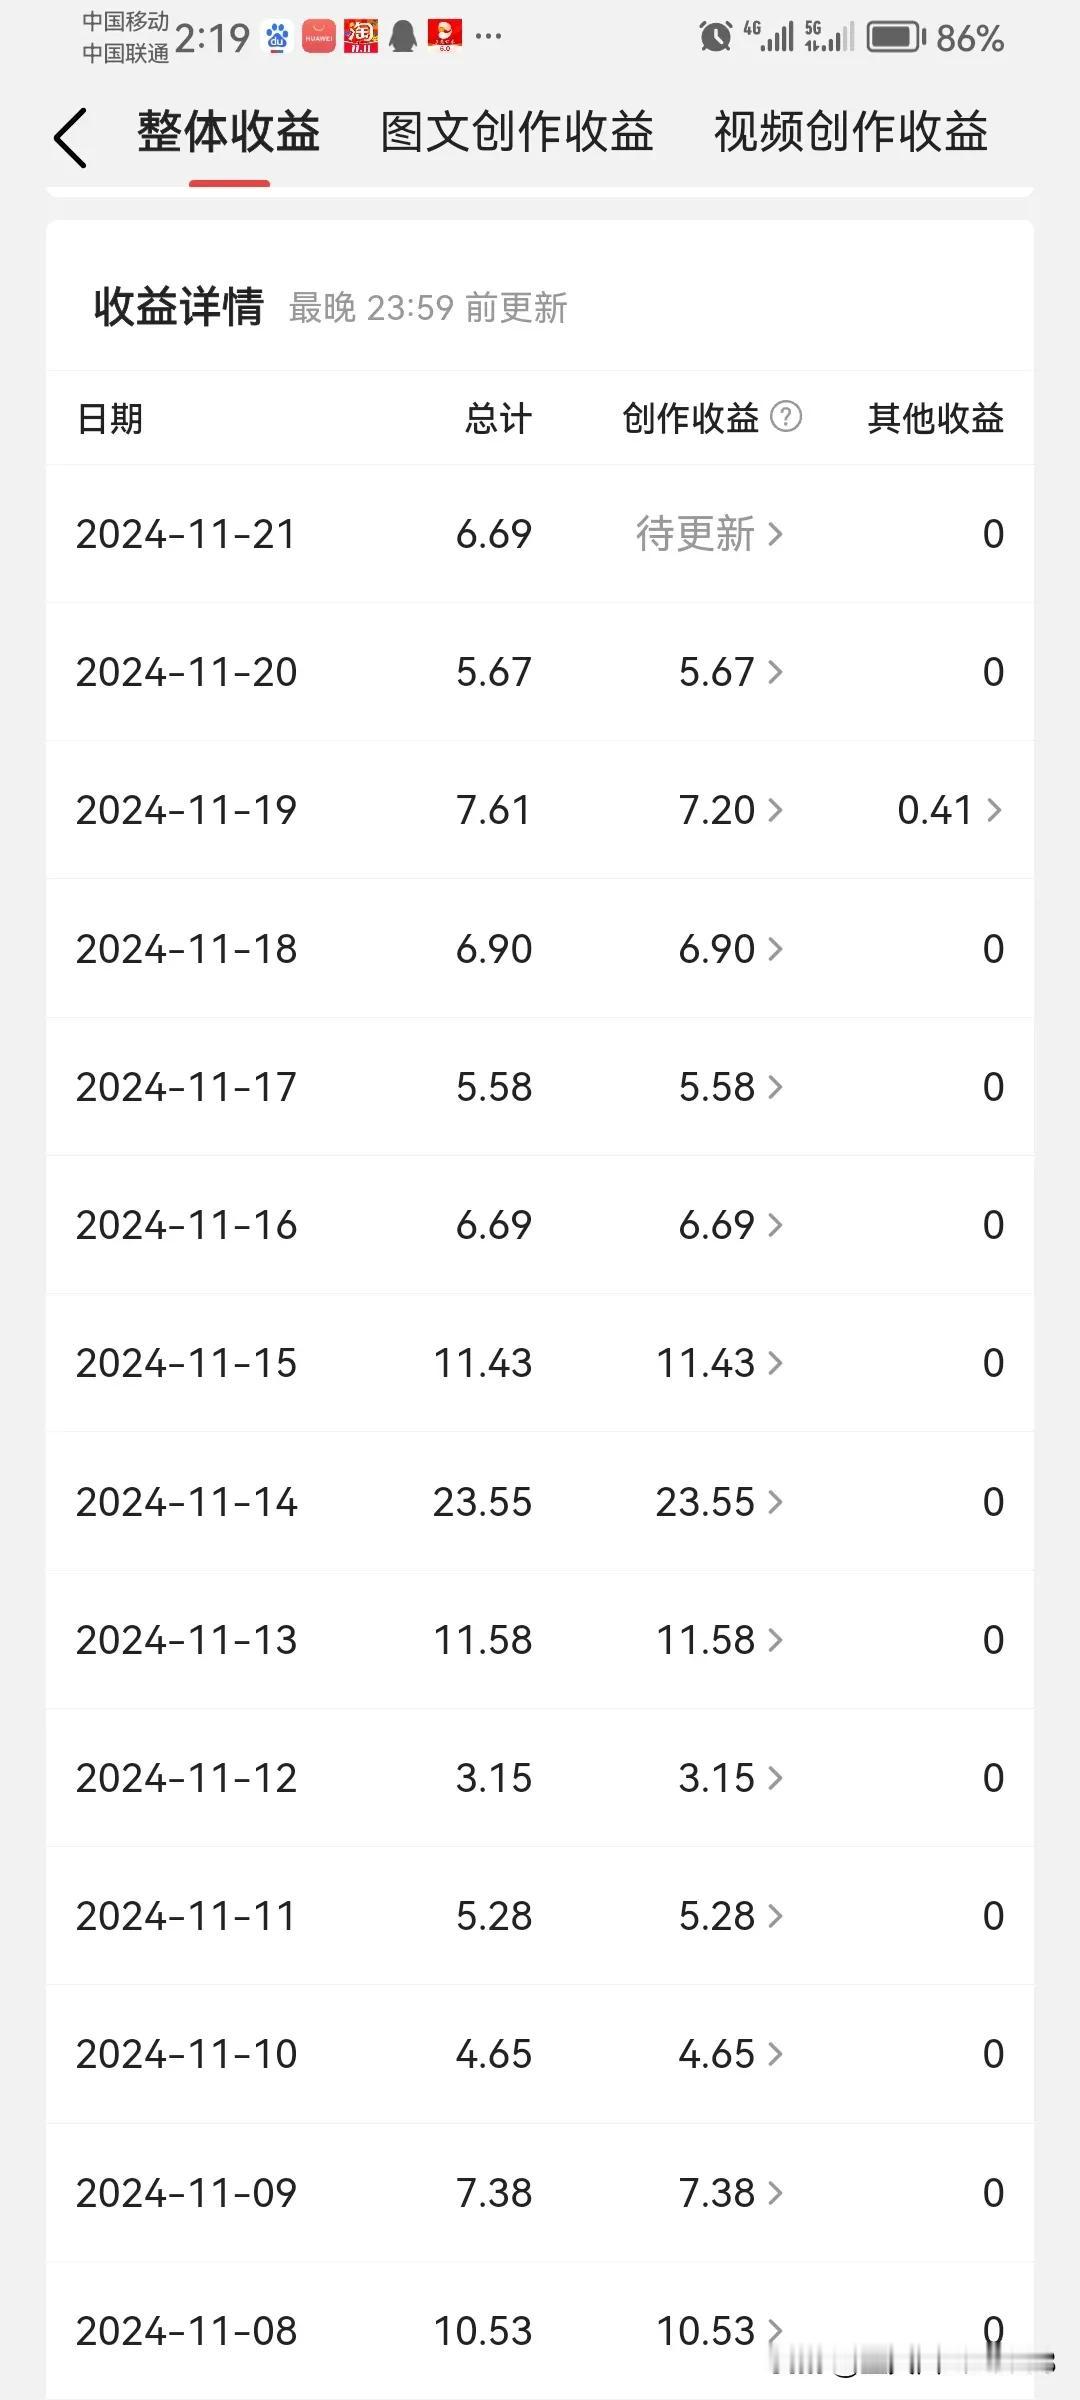Select the 整体收益 tab
This screenshot has height=2400, width=1080.
[229, 133]
